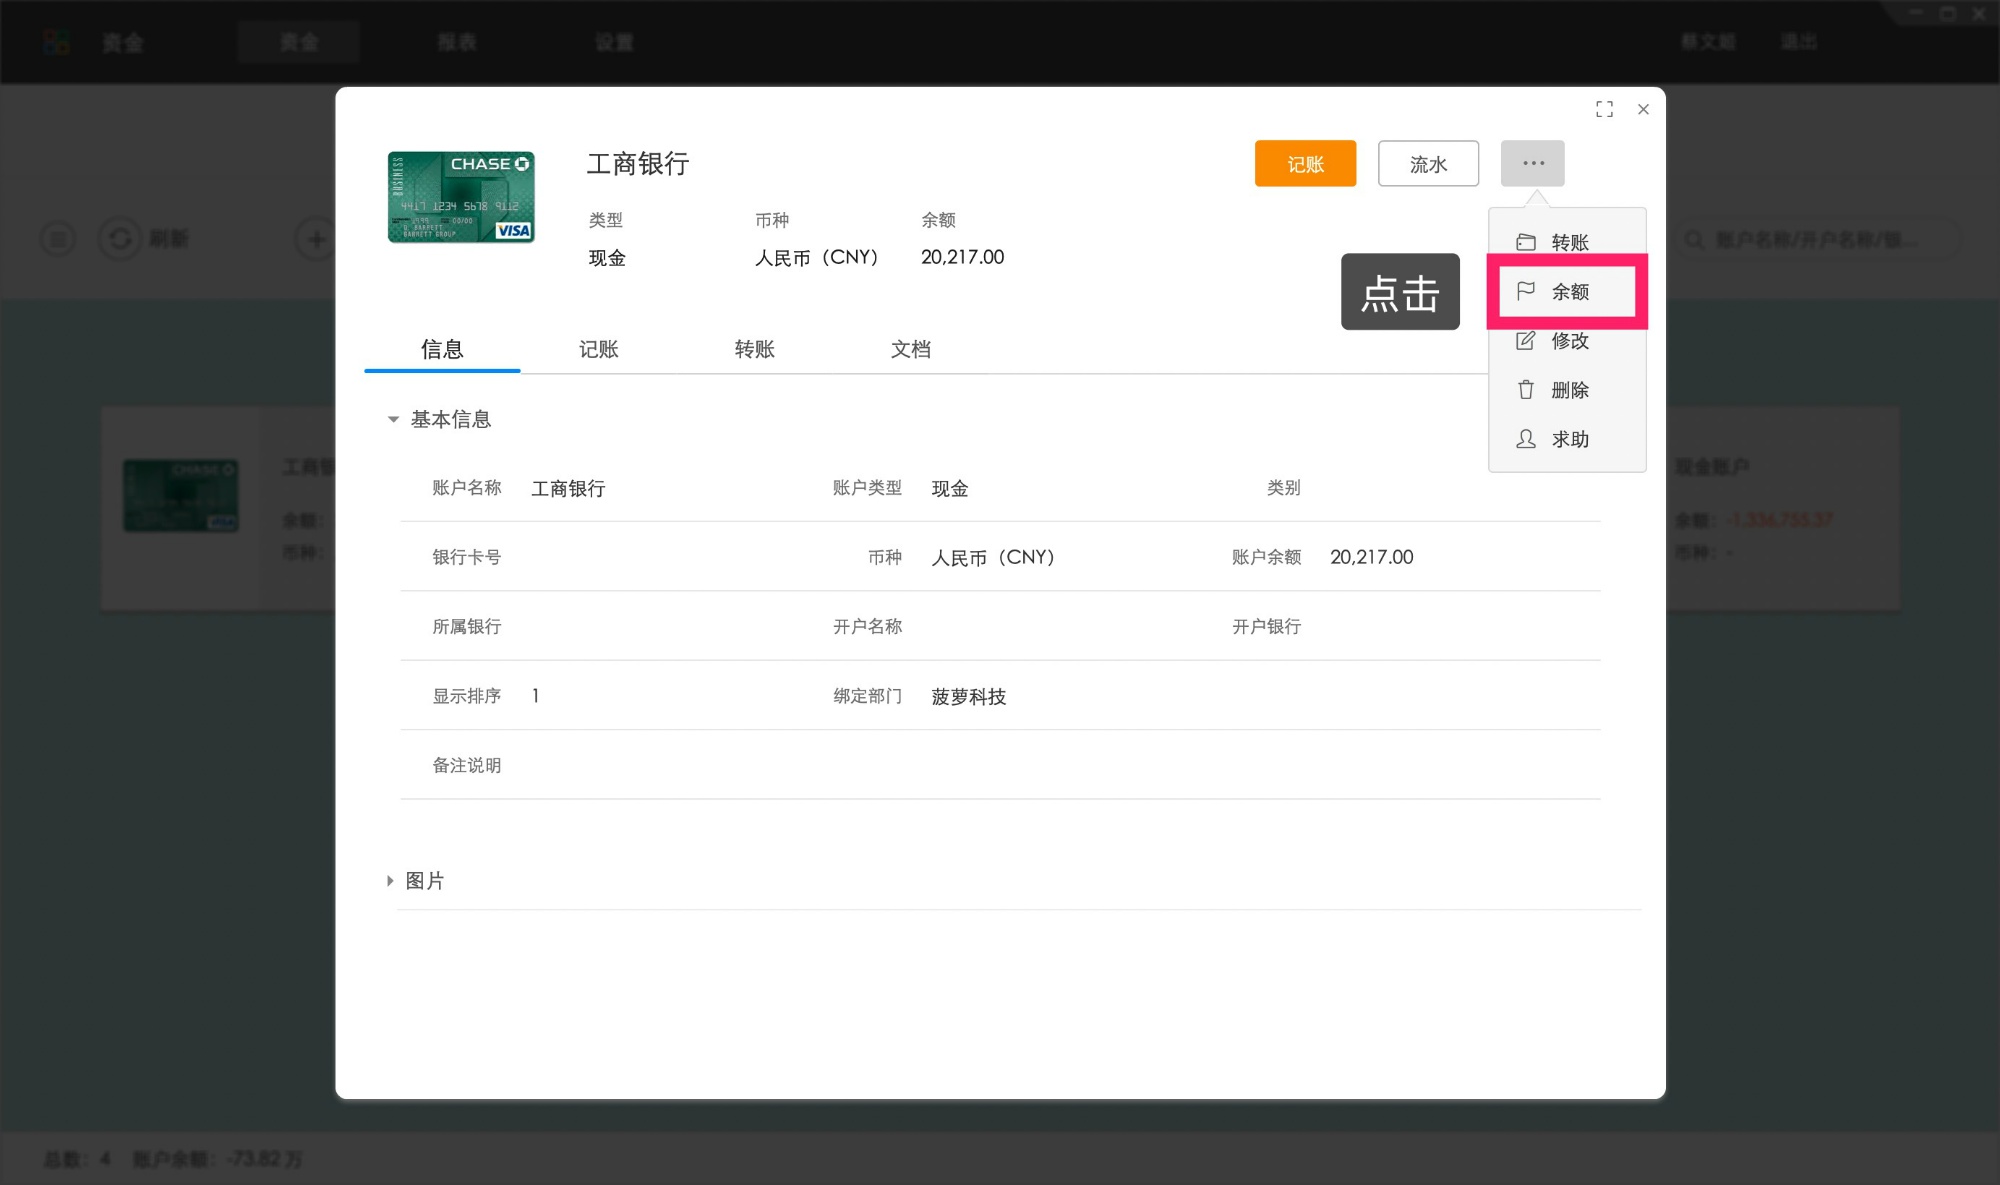Click the trash icon beside 删除
This screenshot has width=2000, height=1185.
(1524, 390)
